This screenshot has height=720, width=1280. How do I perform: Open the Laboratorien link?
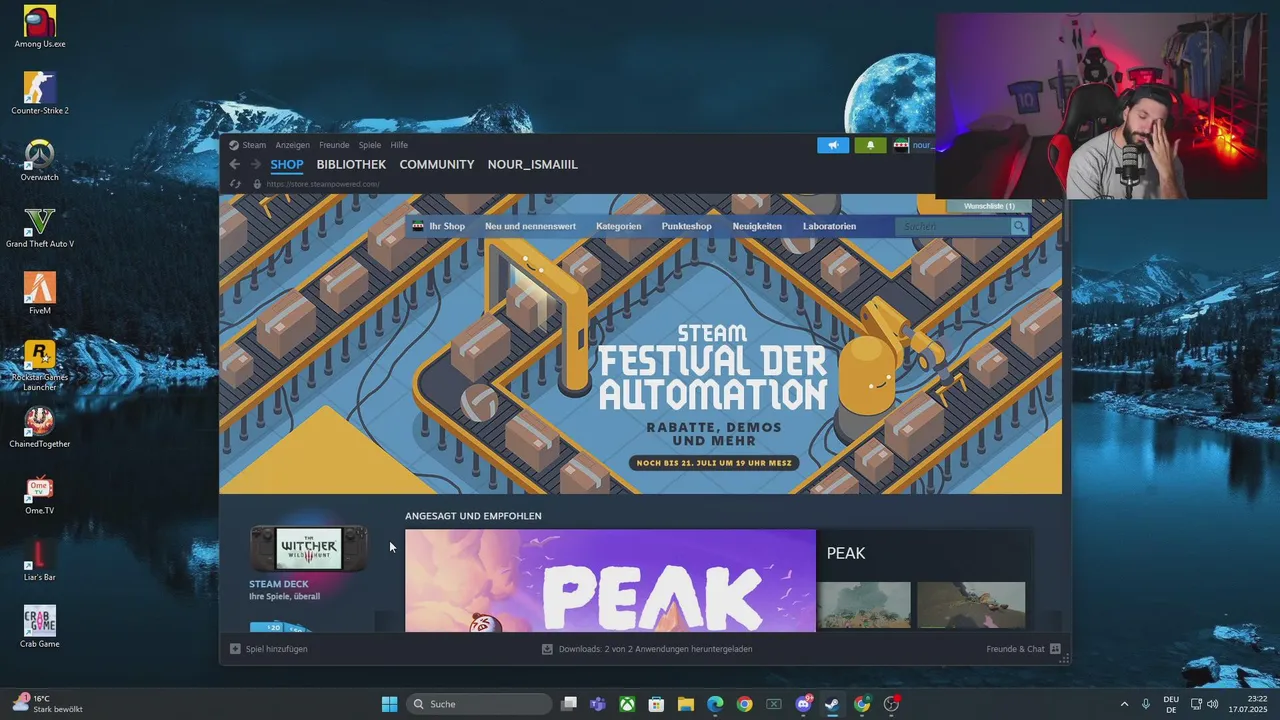pos(829,226)
